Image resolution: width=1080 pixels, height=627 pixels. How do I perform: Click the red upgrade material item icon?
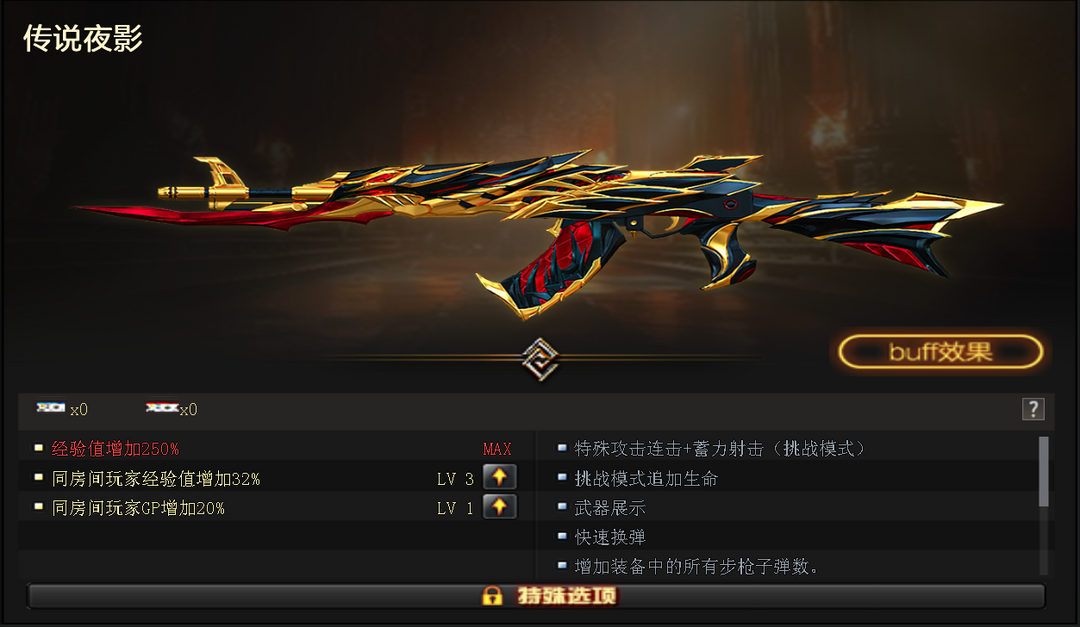pos(162,408)
